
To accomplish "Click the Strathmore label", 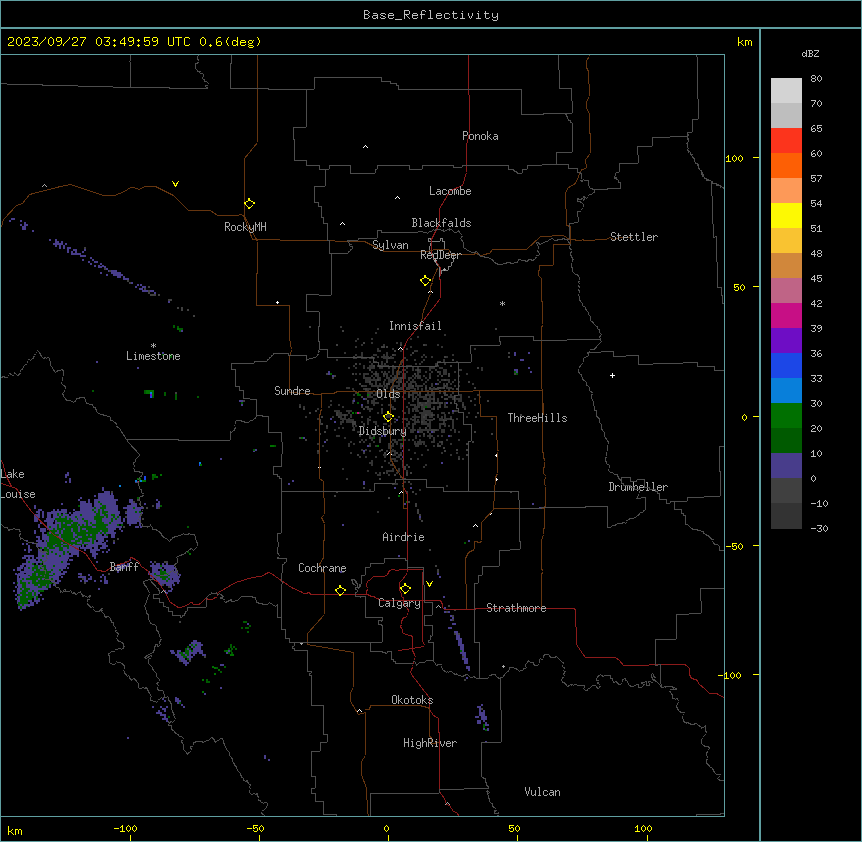I will [516, 608].
